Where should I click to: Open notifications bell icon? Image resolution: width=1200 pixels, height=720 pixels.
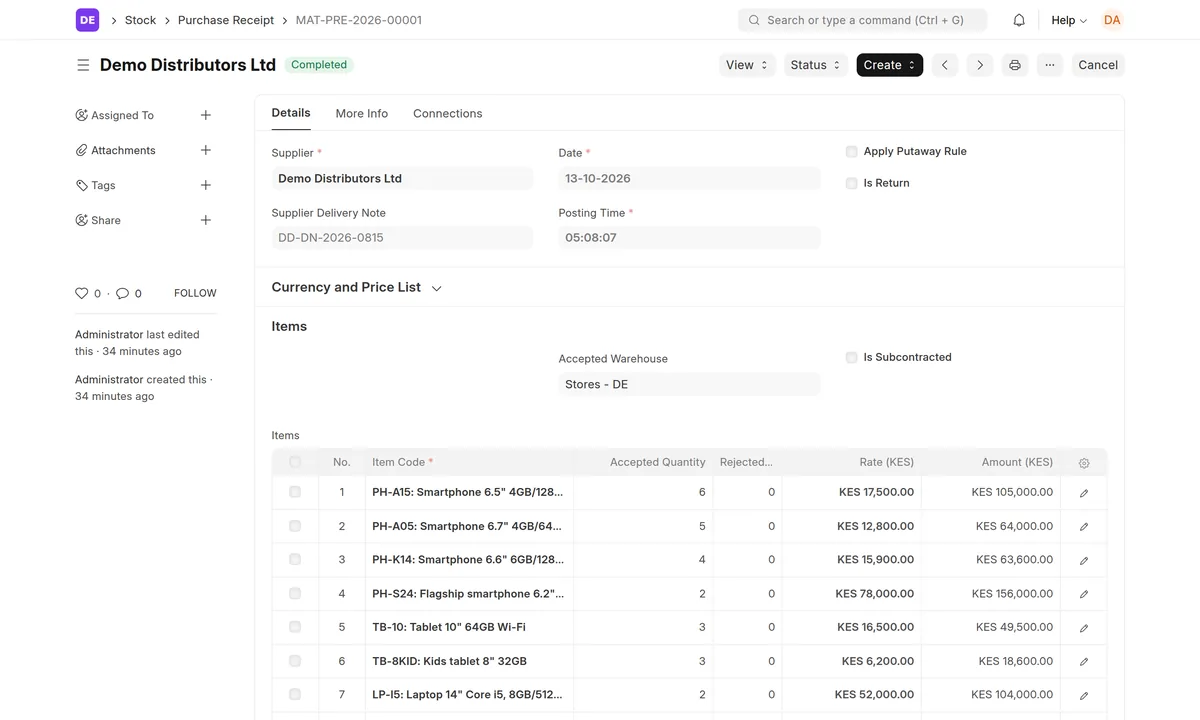[1019, 20]
